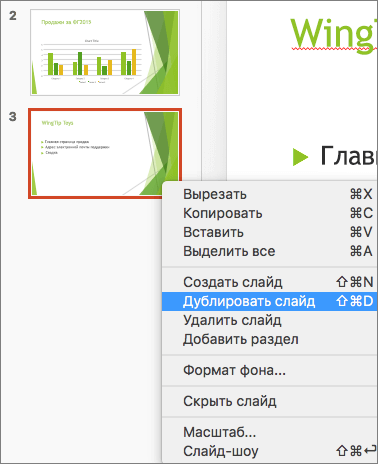The height and width of the screenshot is (464, 378).
Task: Click the divider between thumbnail pane and slide
Action: tap(214, 90)
